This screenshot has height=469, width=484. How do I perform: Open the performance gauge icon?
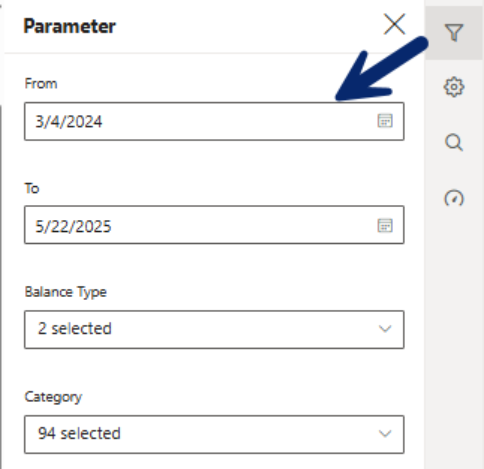pyautogui.click(x=454, y=198)
